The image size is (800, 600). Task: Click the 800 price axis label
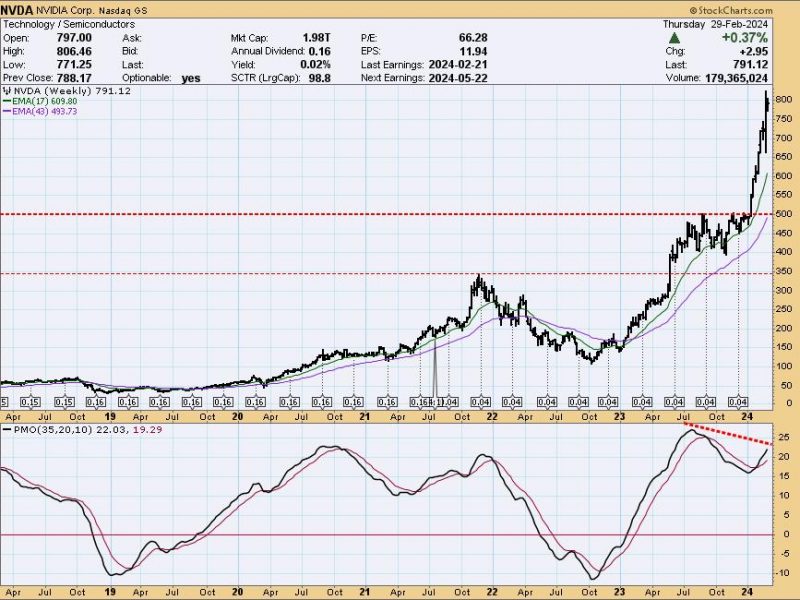point(784,99)
